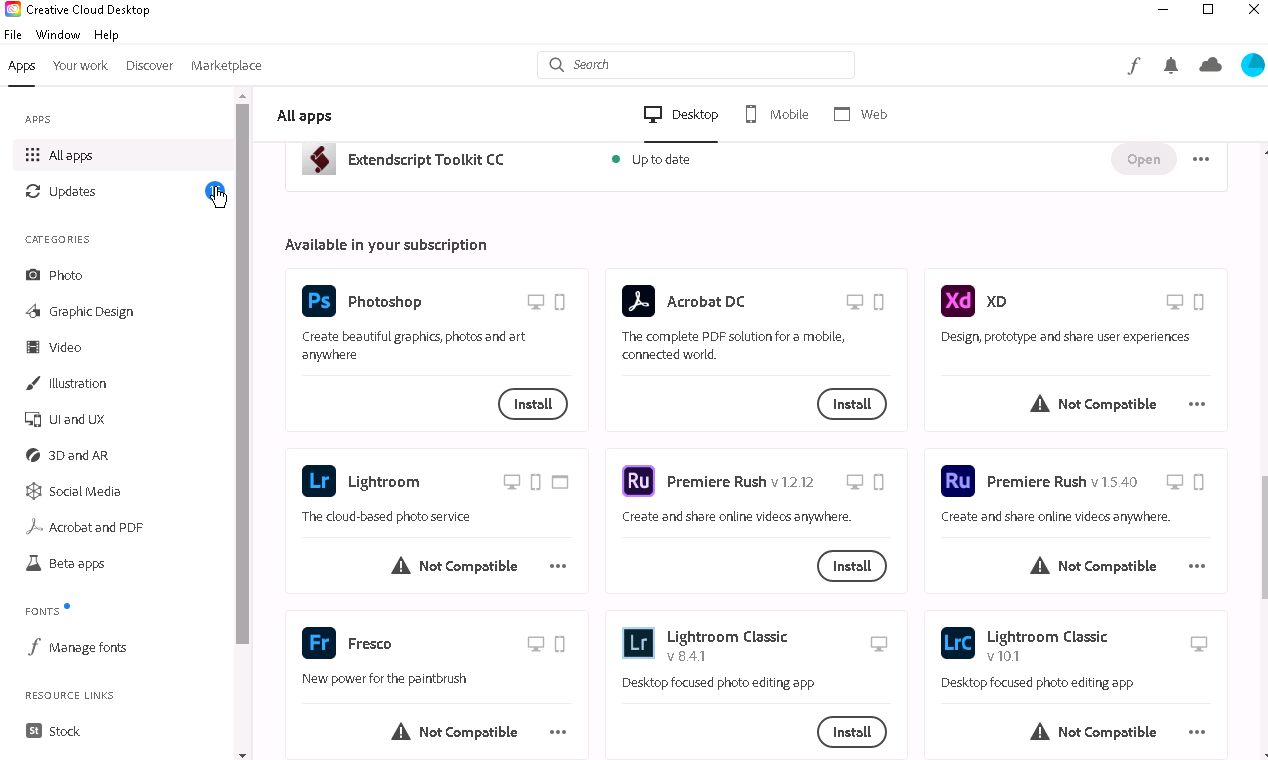This screenshot has width=1268, height=760.
Task: Open the notifications bell
Action: click(1171, 65)
